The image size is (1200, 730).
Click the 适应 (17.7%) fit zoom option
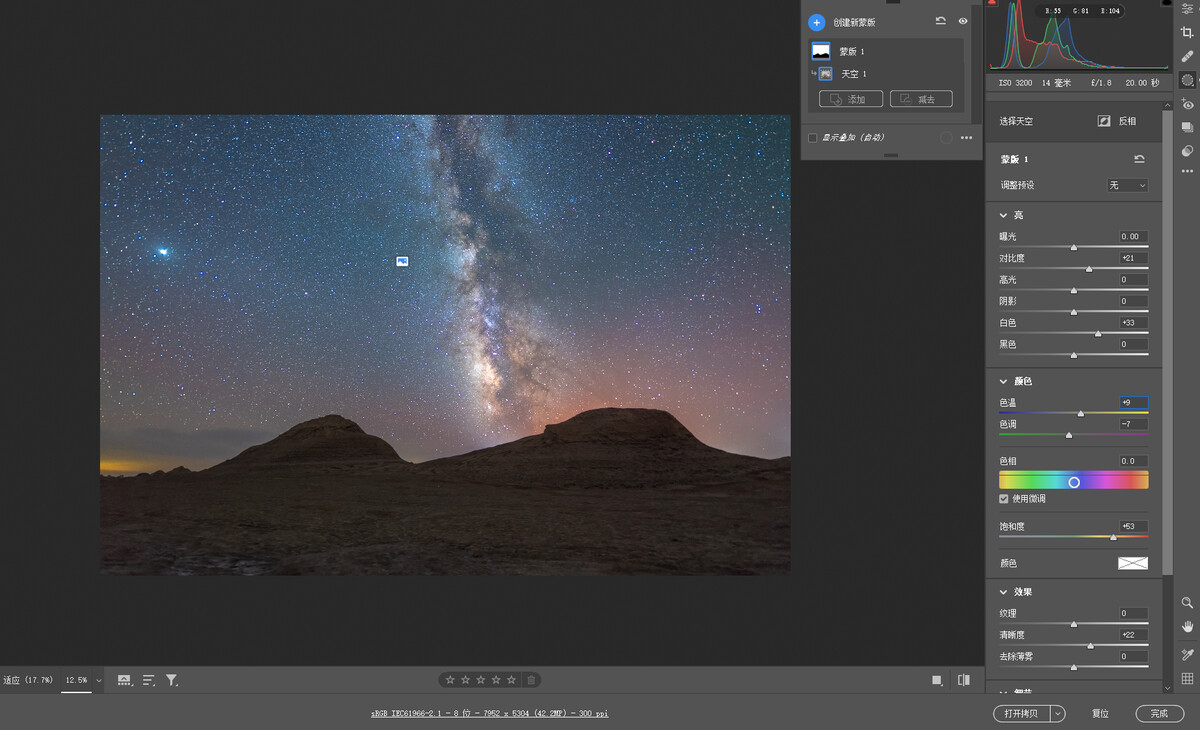26,680
